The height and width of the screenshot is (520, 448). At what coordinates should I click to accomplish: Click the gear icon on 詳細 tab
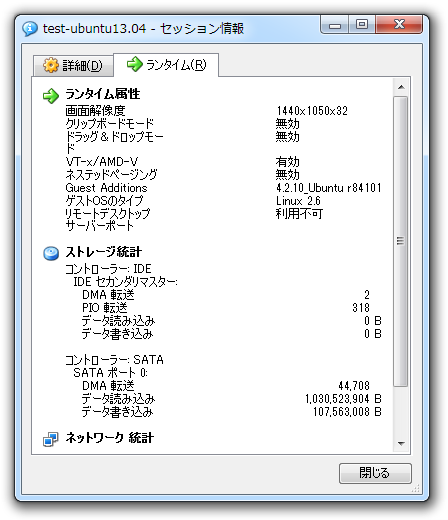coord(51,65)
